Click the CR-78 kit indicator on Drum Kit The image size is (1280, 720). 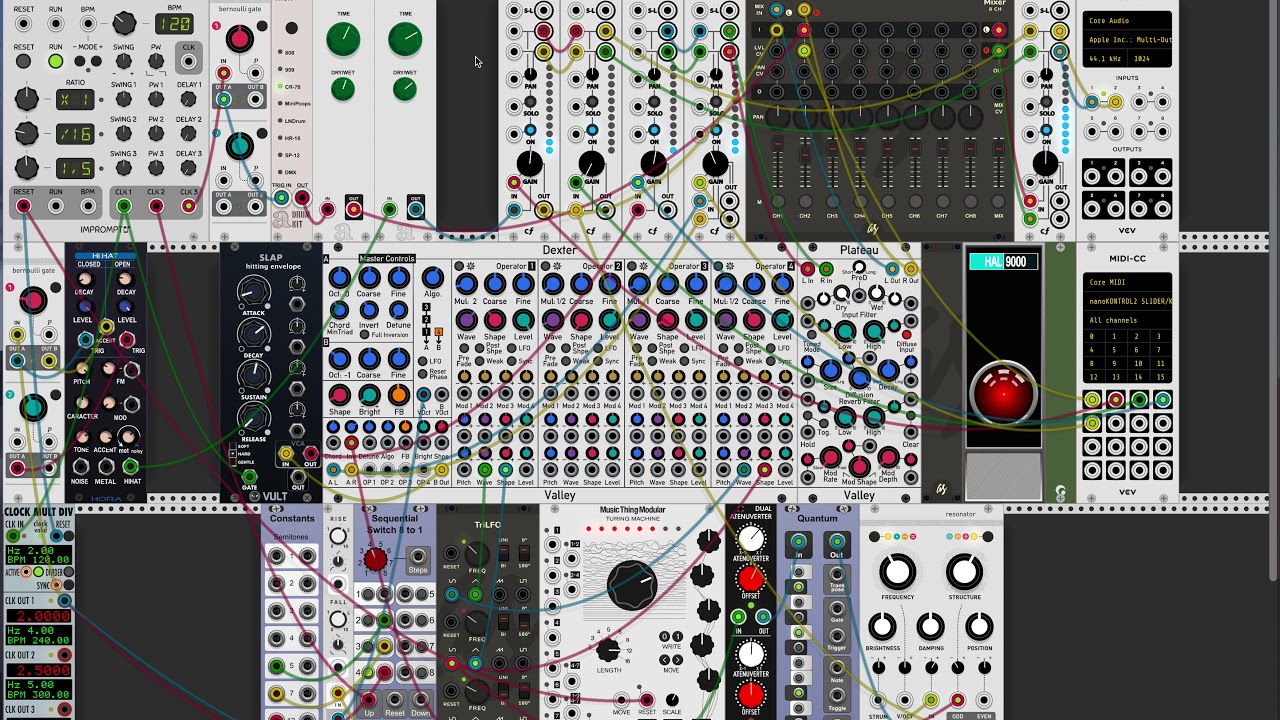click(x=281, y=87)
